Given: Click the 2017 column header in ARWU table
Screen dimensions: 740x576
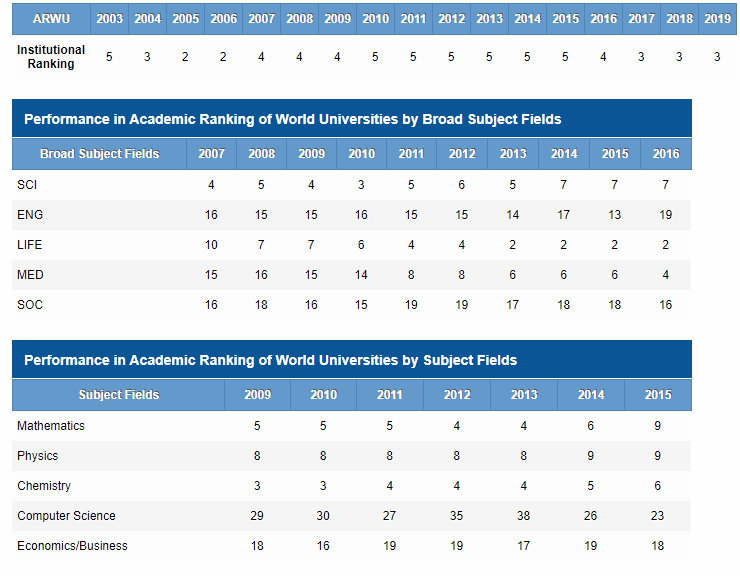Looking at the screenshot, I should point(641,19).
